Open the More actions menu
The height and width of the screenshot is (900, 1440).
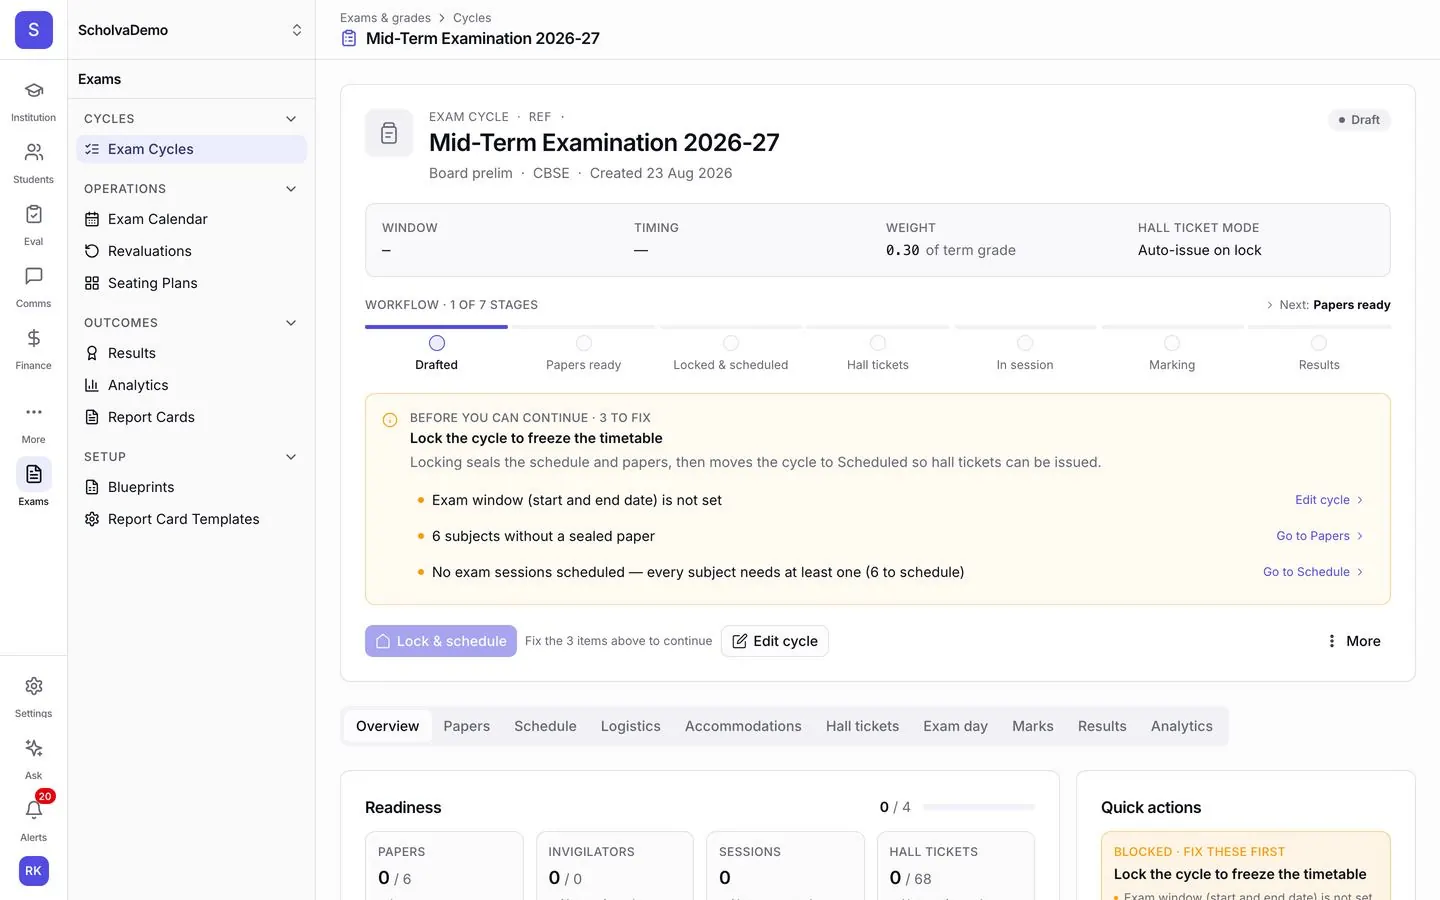1353,641
